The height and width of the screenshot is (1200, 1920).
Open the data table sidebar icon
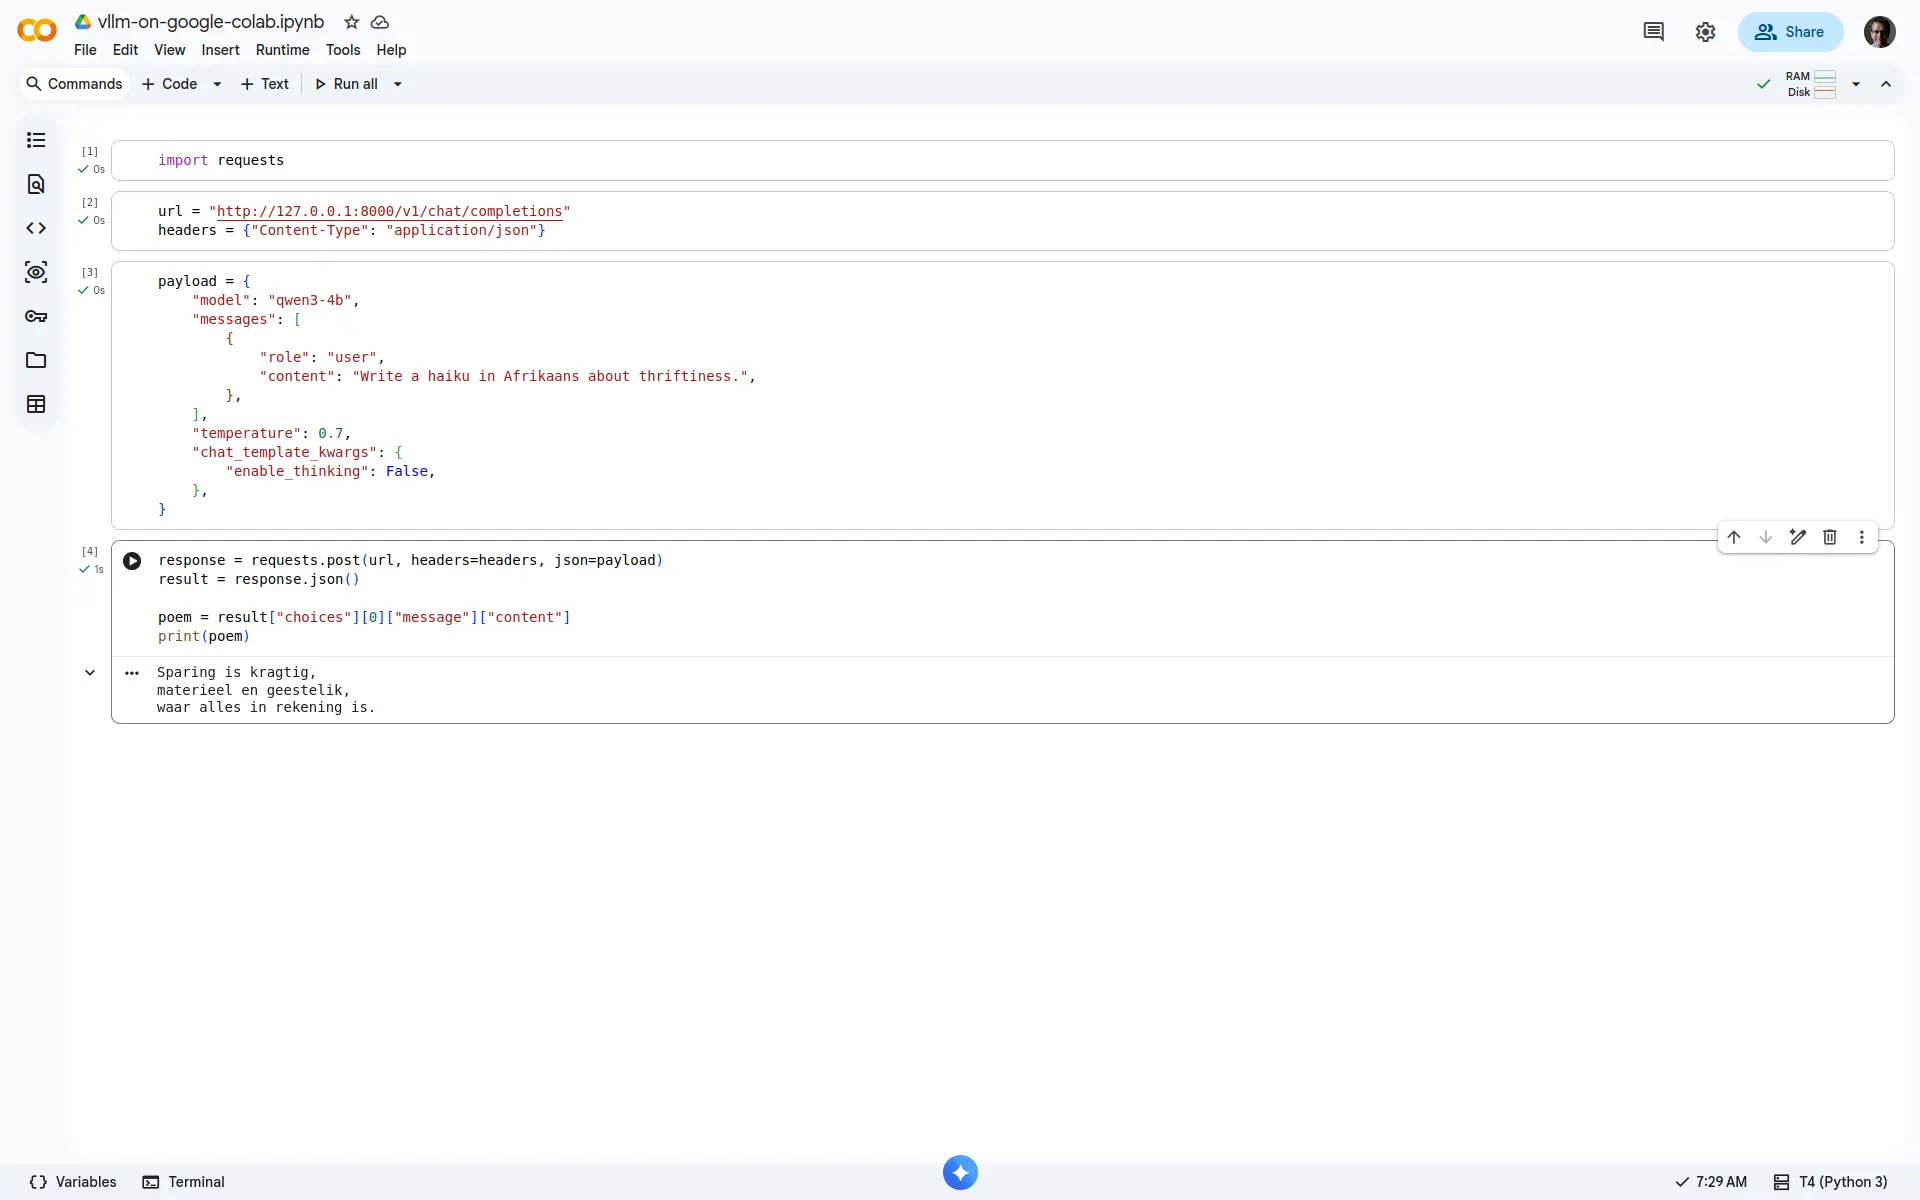(x=36, y=404)
